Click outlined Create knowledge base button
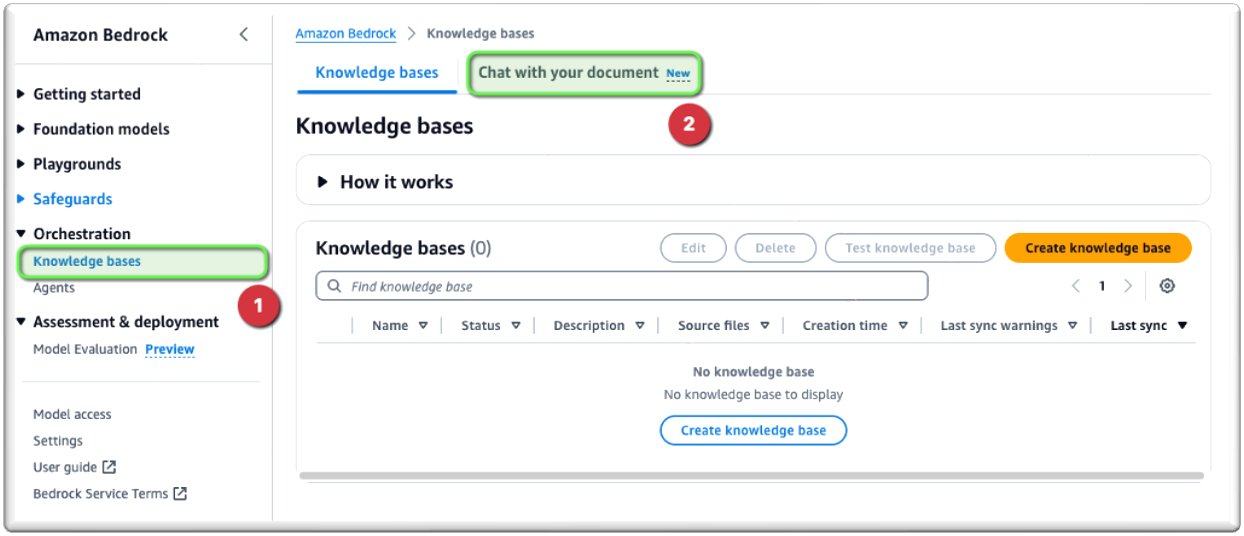 [x=753, y=430]
